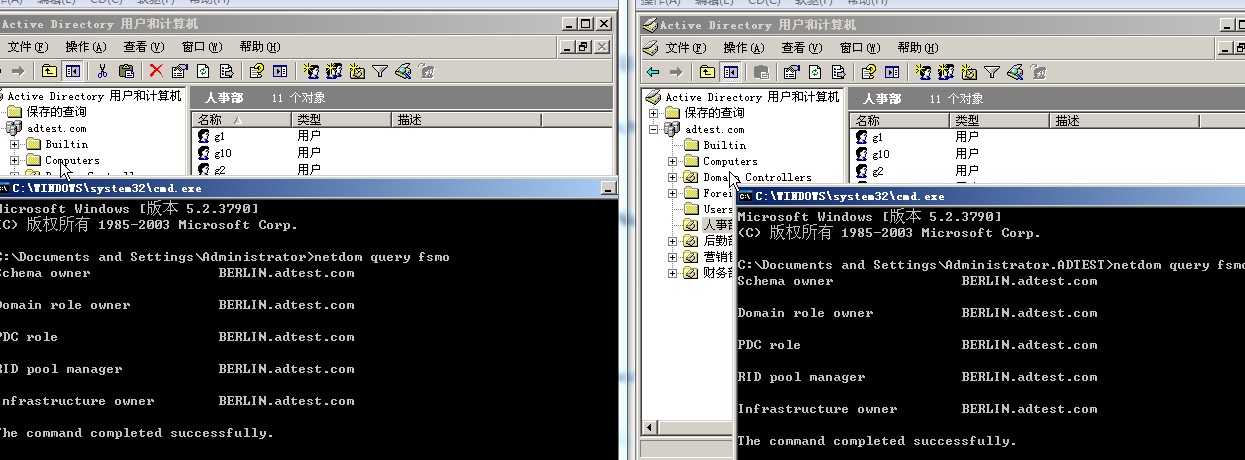Image resolution: width=1245 pixels, height=460 pixels.
Task: Select Computers folder in left window tree
Action: pos(72,160)
